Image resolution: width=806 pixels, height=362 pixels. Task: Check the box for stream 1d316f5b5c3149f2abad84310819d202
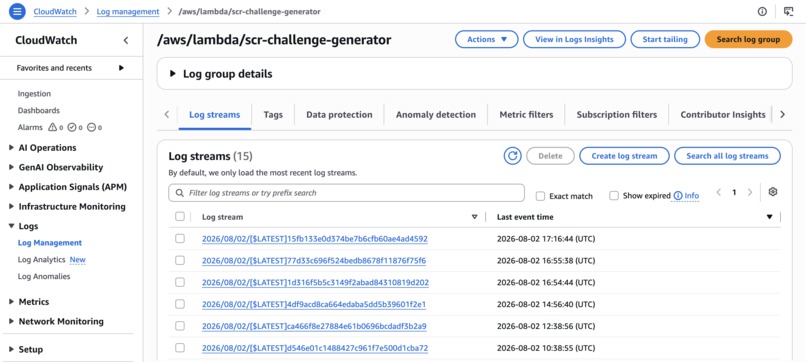click(x=179, y=282)
